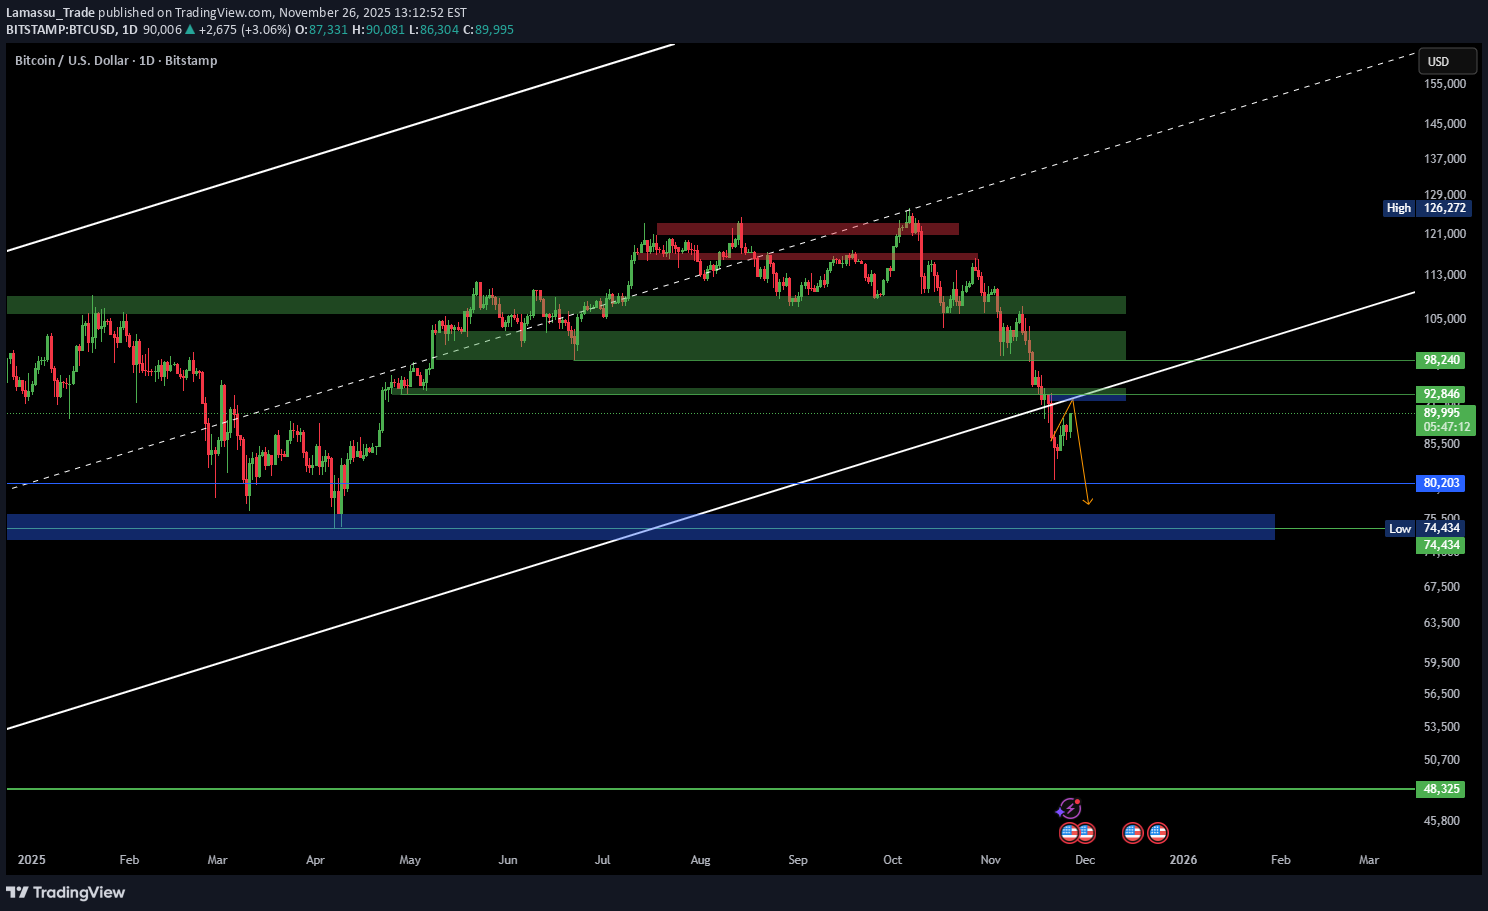Screen dimensions: 1488x911
Task: Click the Lamassu_Trade author name
Action: 50,13
